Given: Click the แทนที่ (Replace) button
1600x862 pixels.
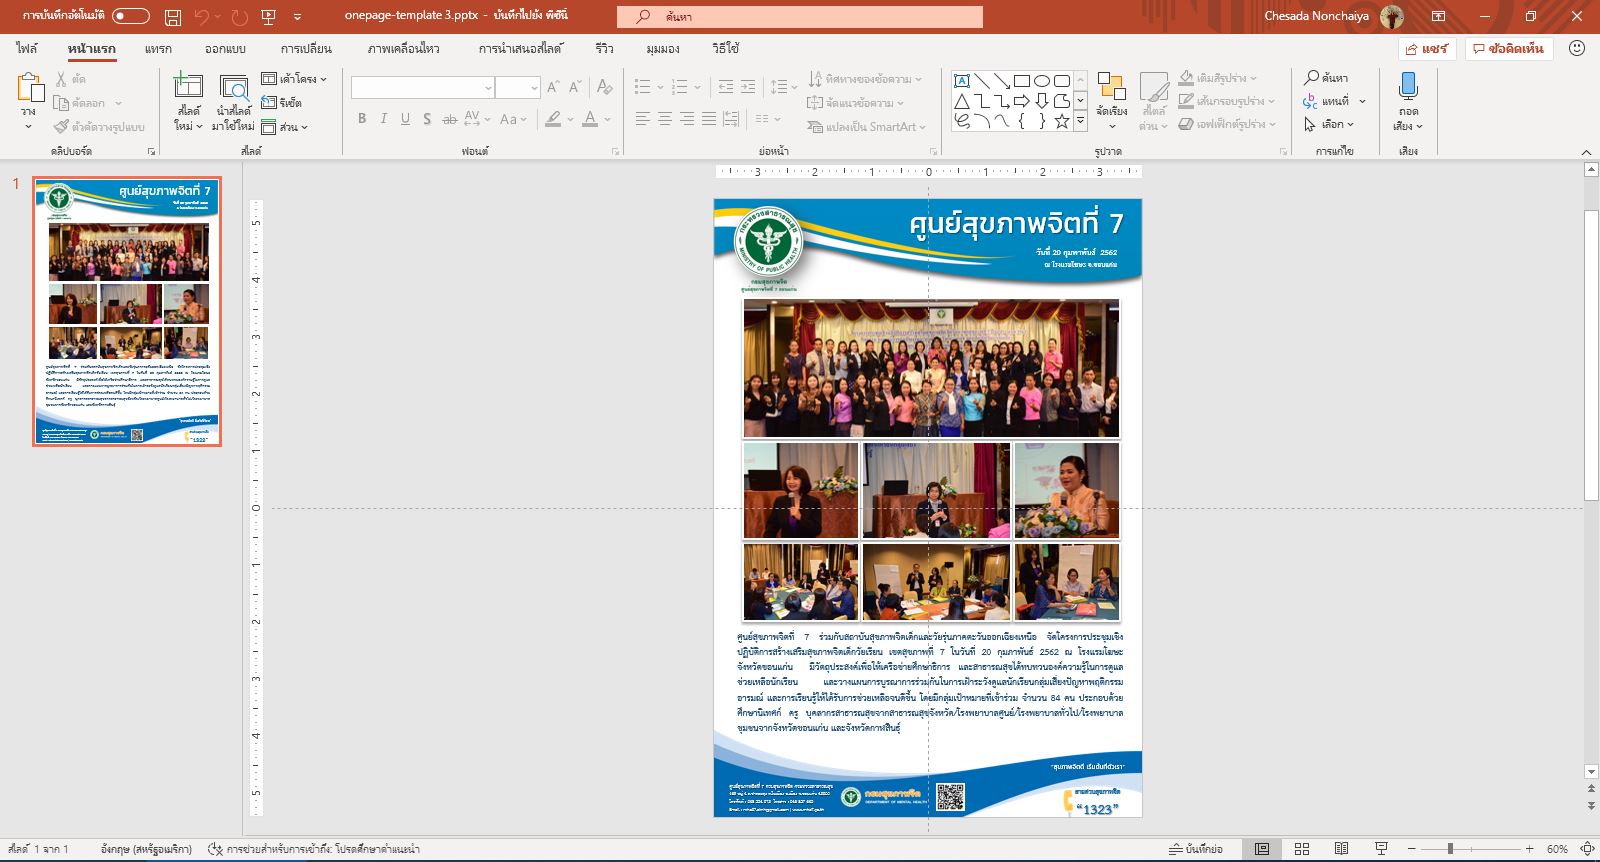Looking at the screenshot, I should coord(1335,101).
